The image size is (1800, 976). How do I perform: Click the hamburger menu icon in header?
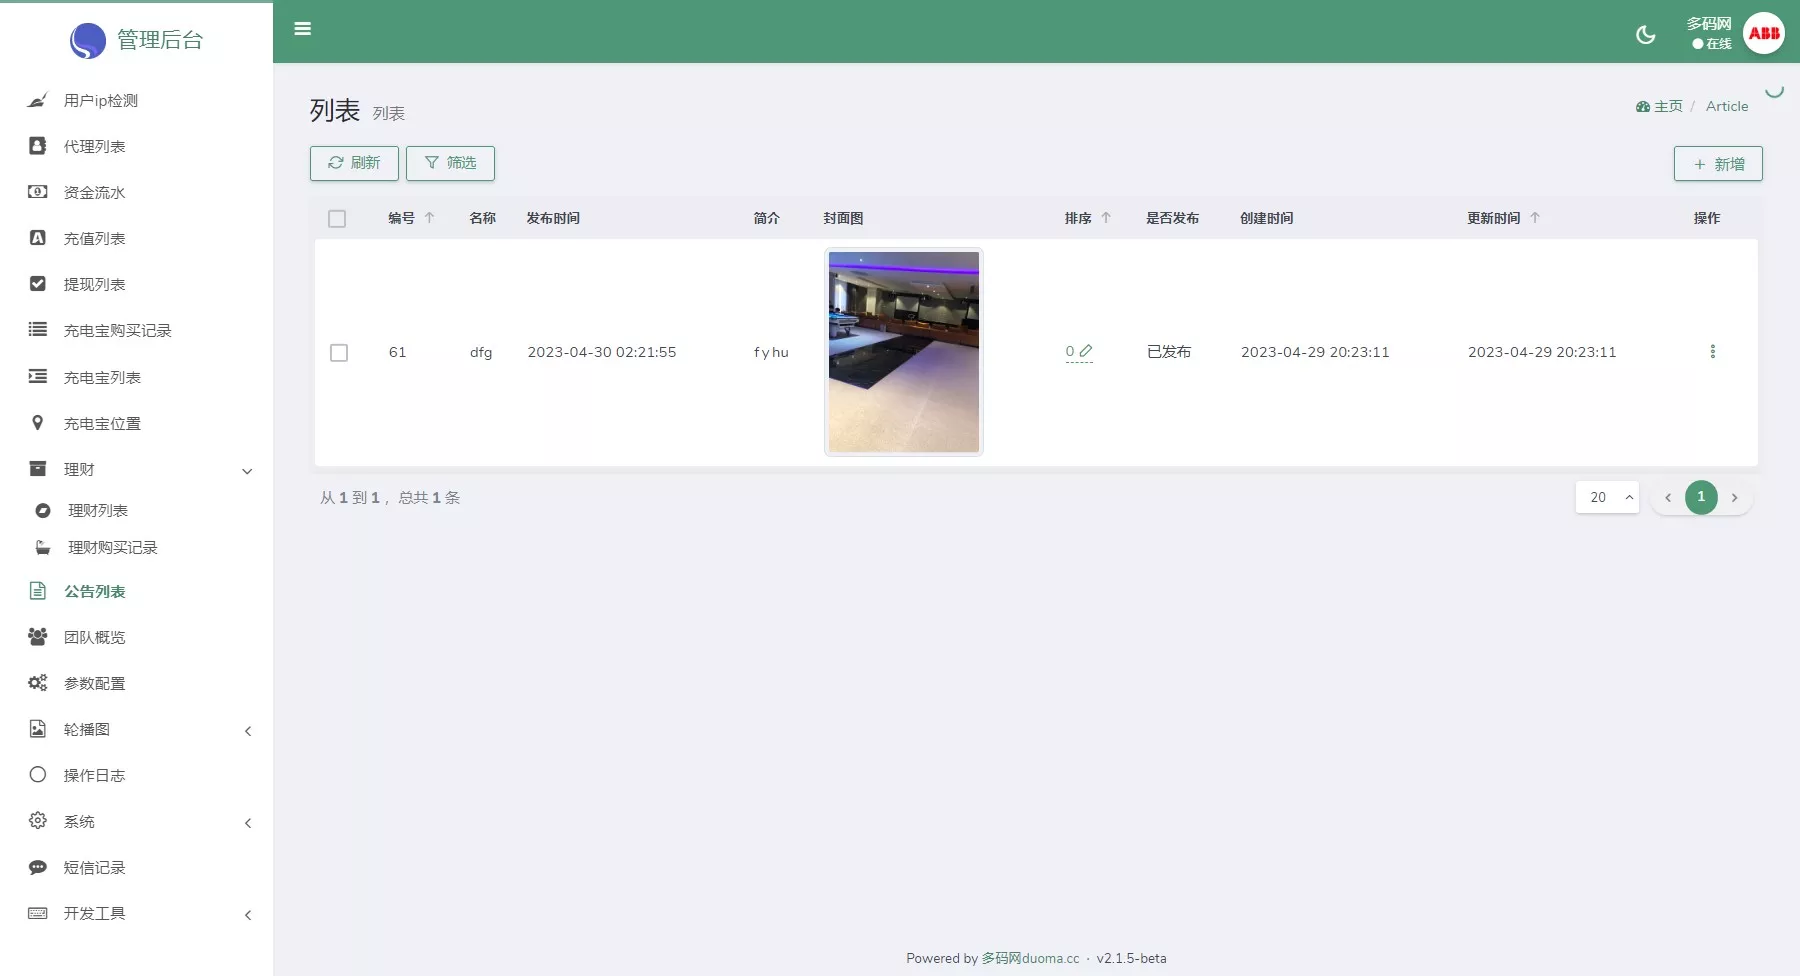point(302,29)
